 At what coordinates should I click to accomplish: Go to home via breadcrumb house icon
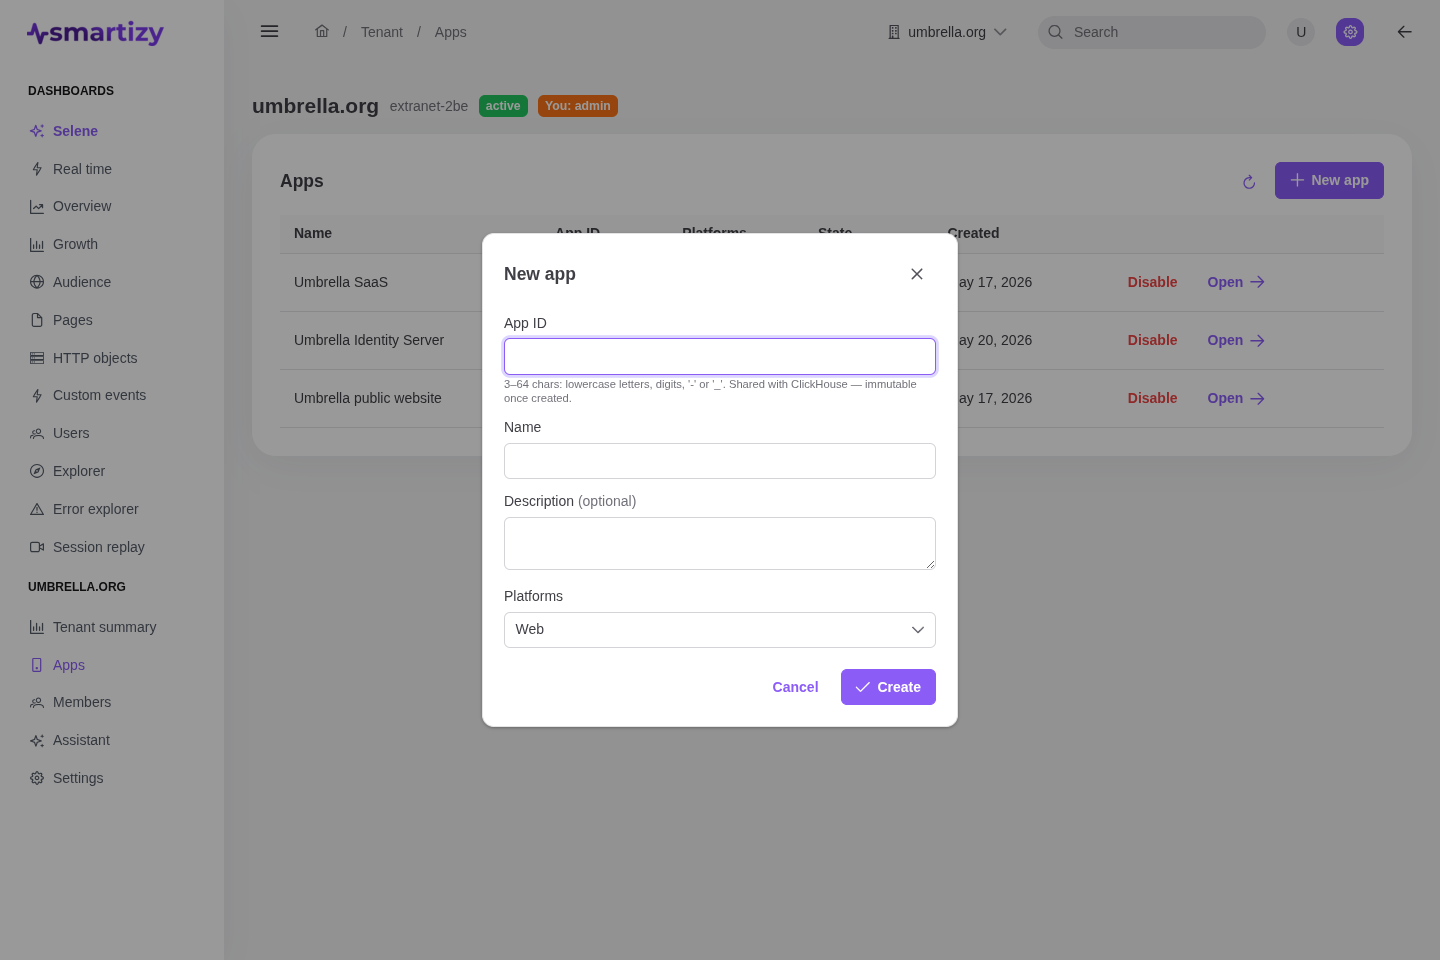click(x=322, y=31)
